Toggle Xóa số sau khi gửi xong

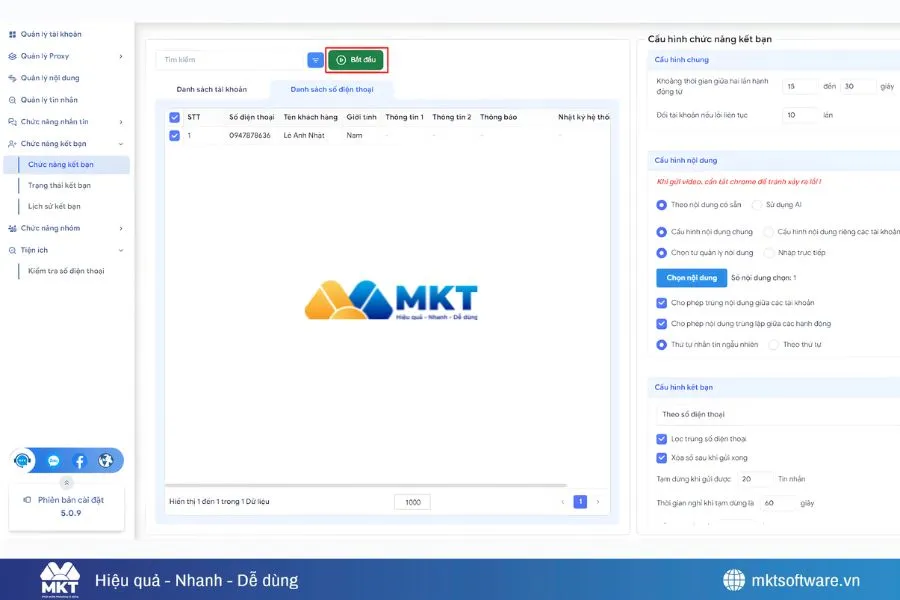(661, 457)
